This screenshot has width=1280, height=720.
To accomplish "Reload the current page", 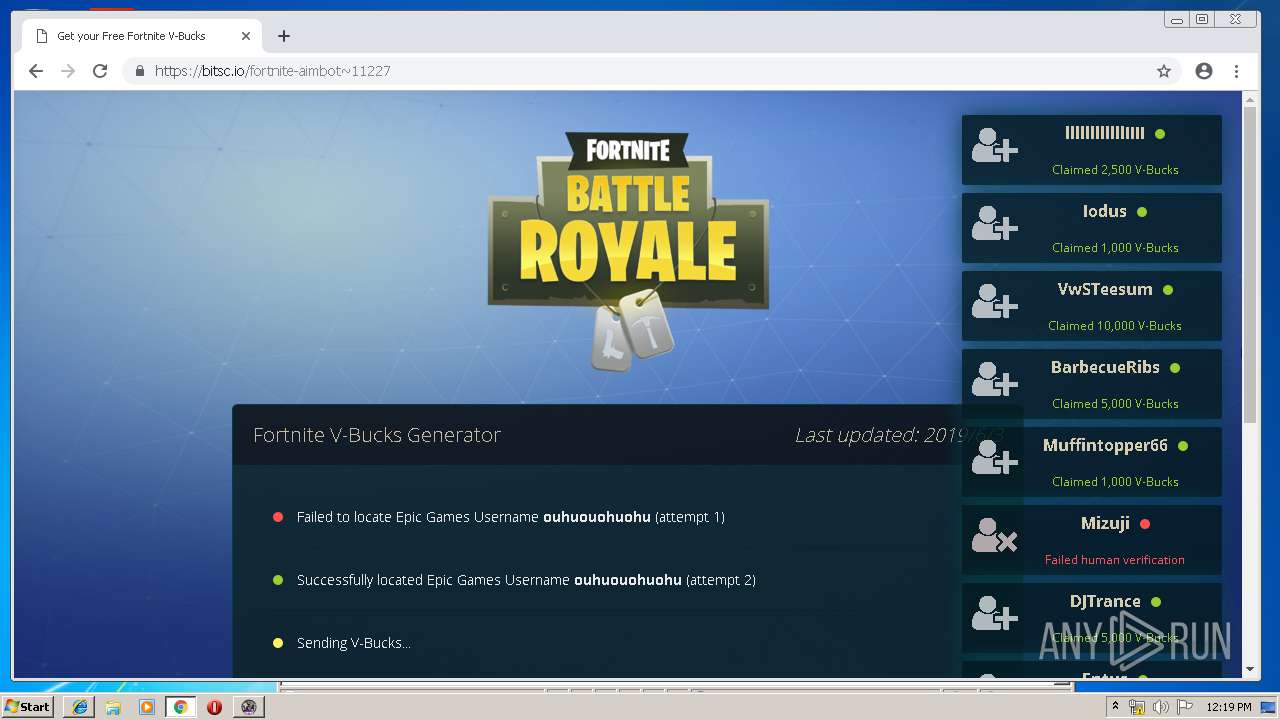I will tap(100, 71).
